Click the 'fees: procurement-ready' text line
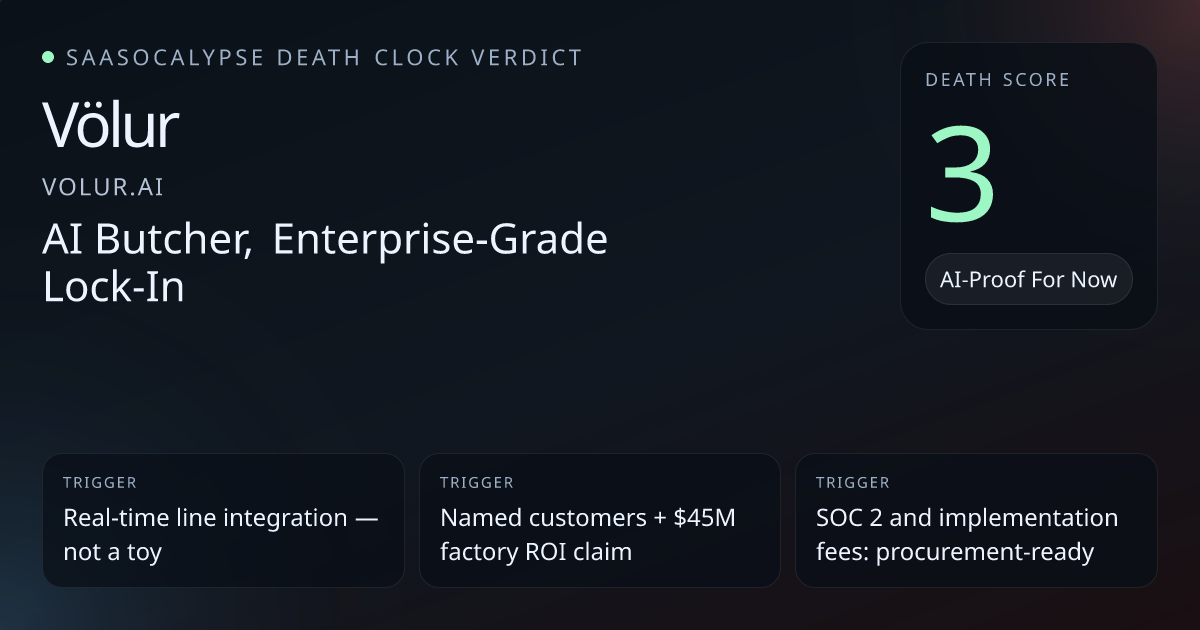 955,551
